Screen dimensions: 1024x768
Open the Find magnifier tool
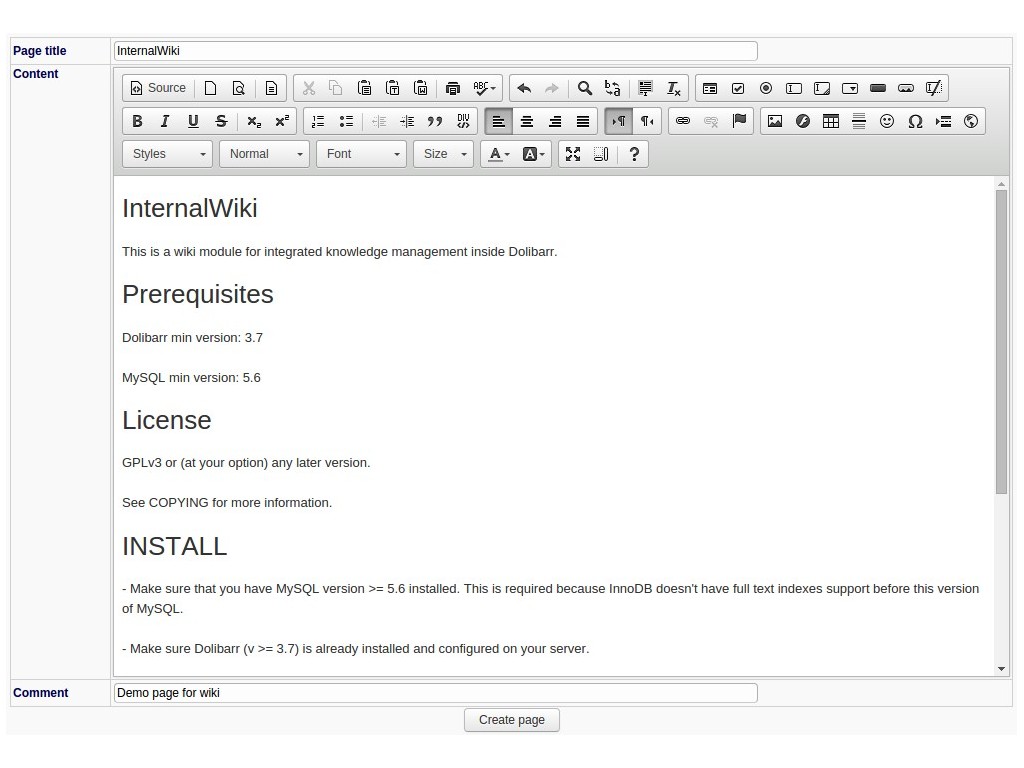pyautogui.click(x=584, y=88)
